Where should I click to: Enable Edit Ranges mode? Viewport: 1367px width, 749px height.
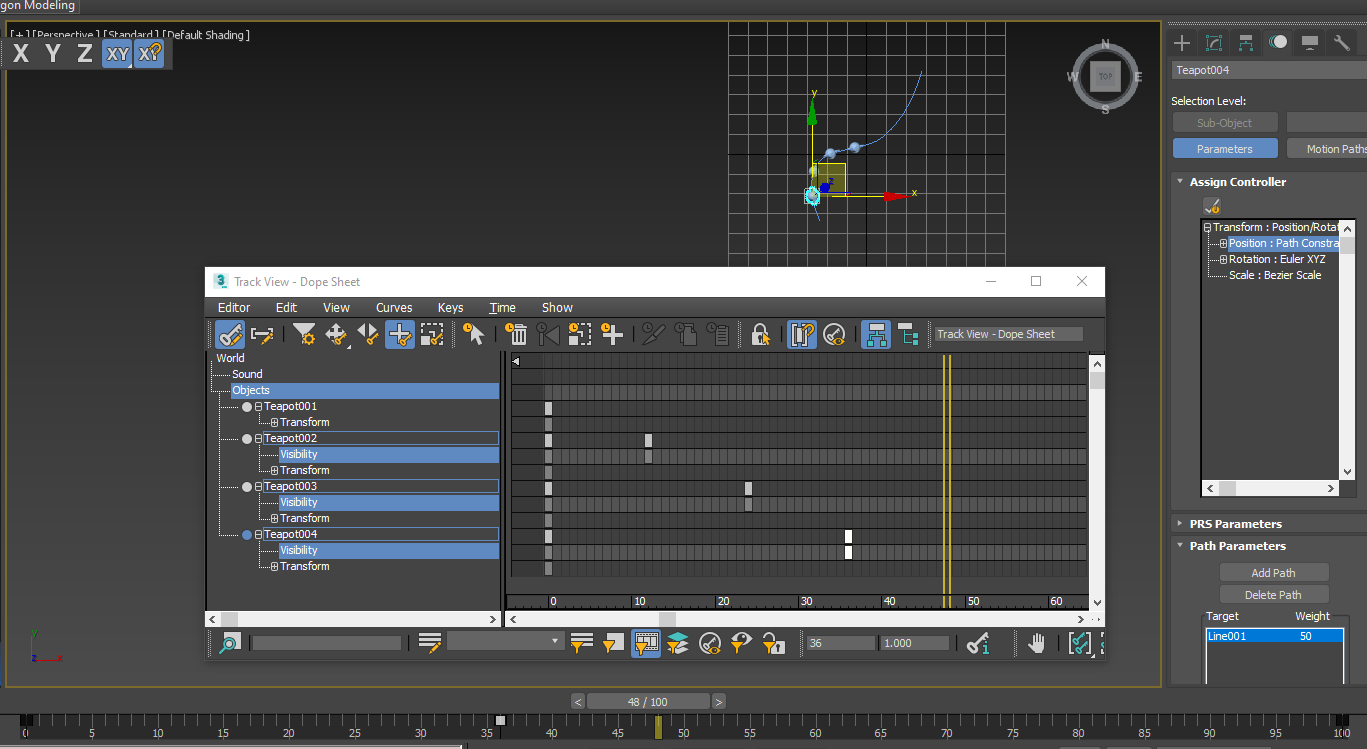(262, 334)
